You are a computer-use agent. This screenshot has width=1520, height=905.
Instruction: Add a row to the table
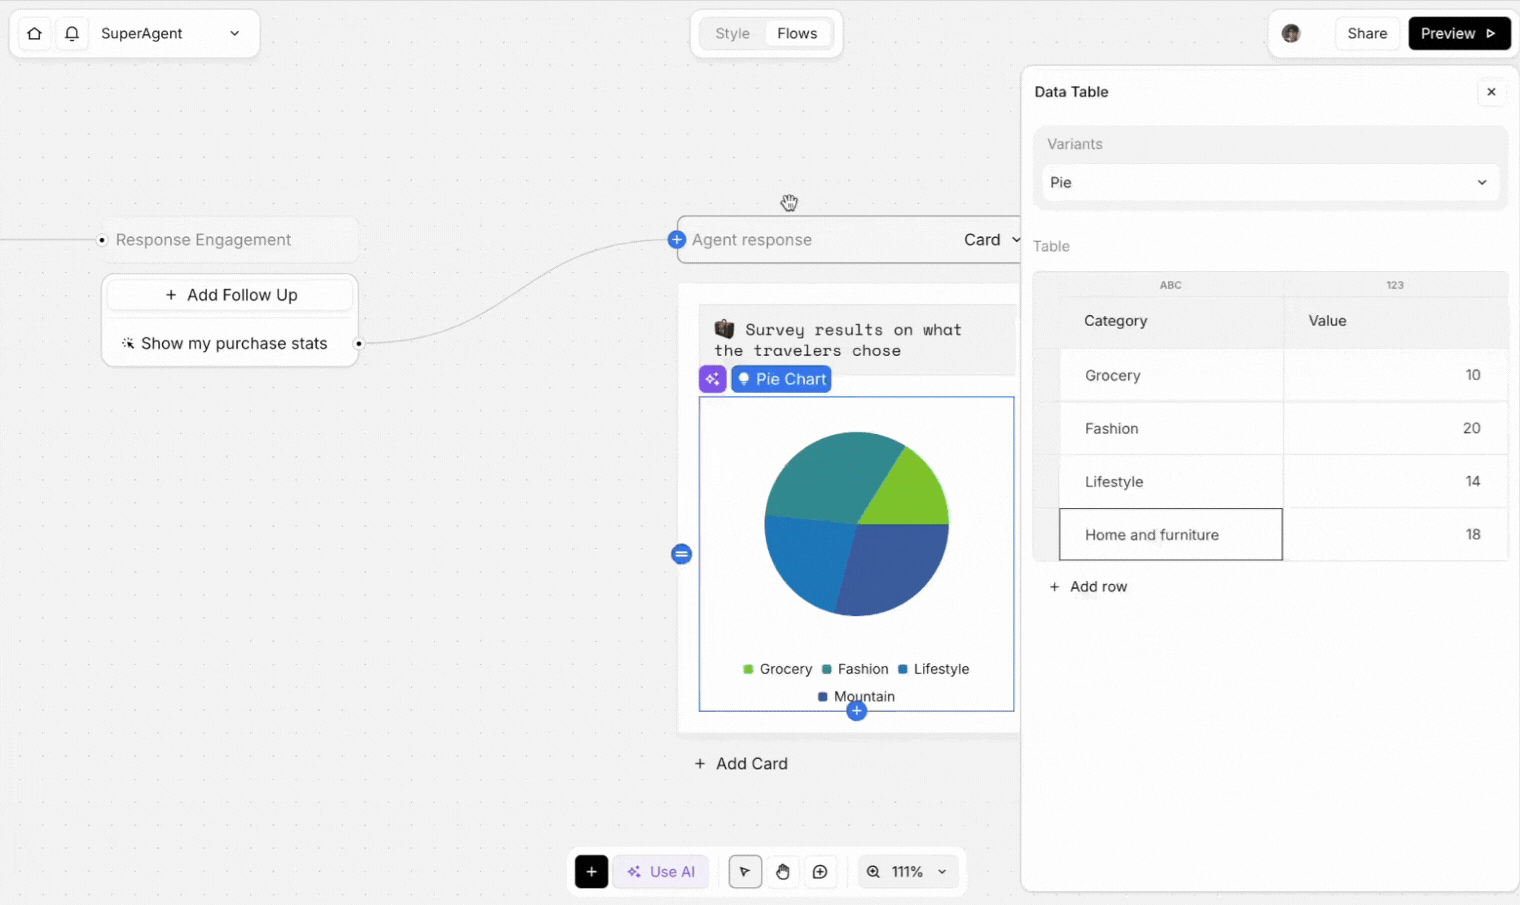point(1088,587)
